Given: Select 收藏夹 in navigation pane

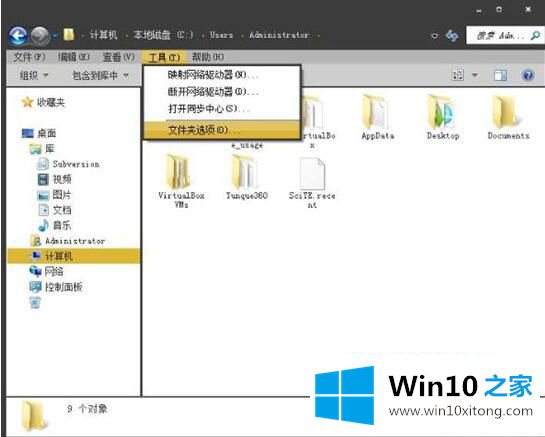Looking at the screenshot, I should [x=51, y=102].
